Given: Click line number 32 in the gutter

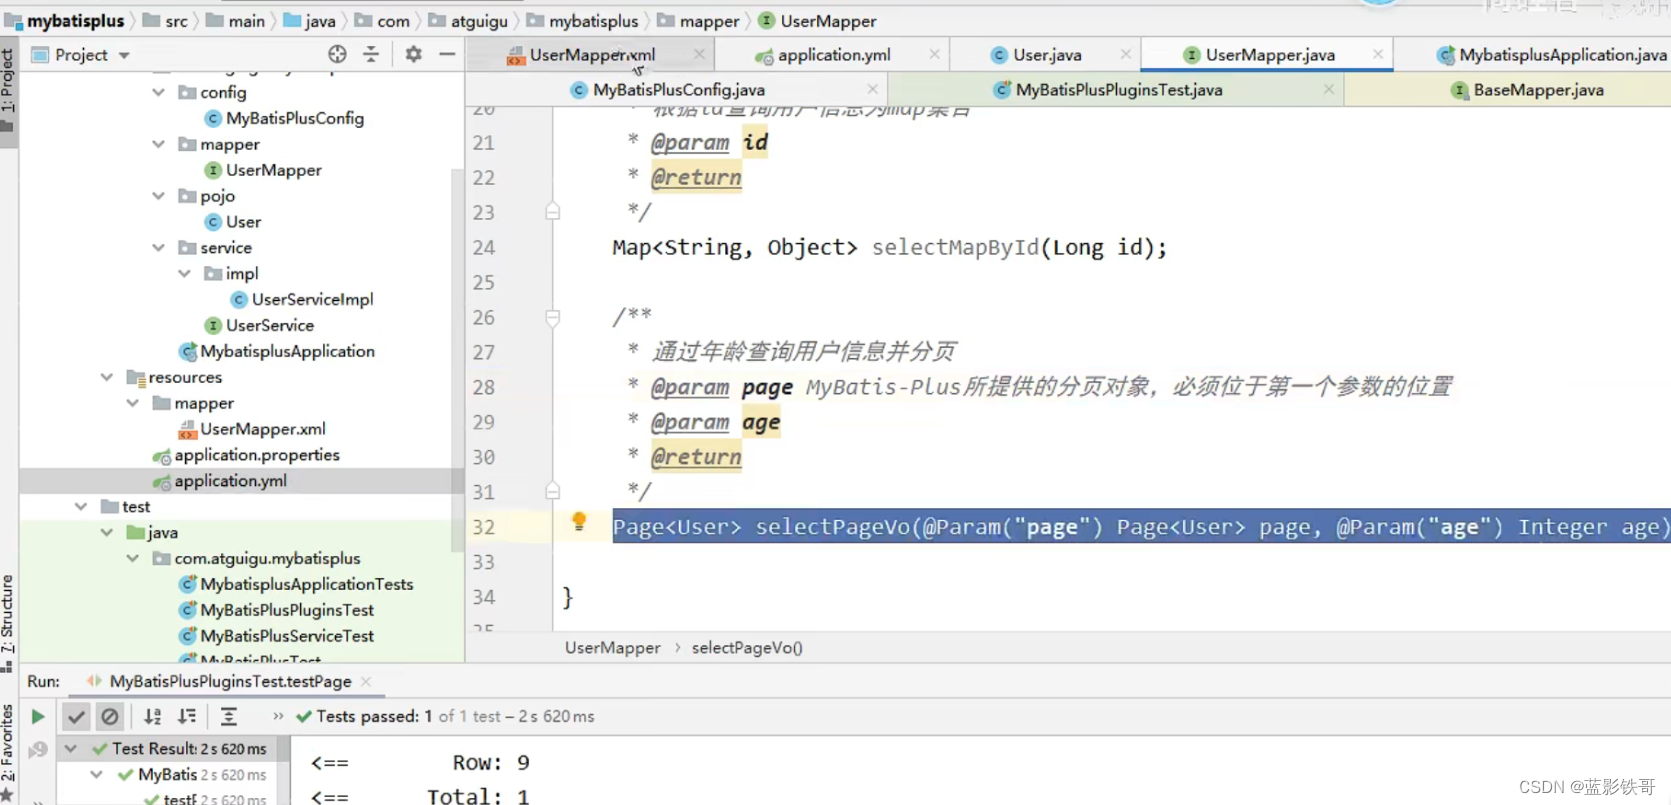Looking at the screenshot, I should click(484, 527).
